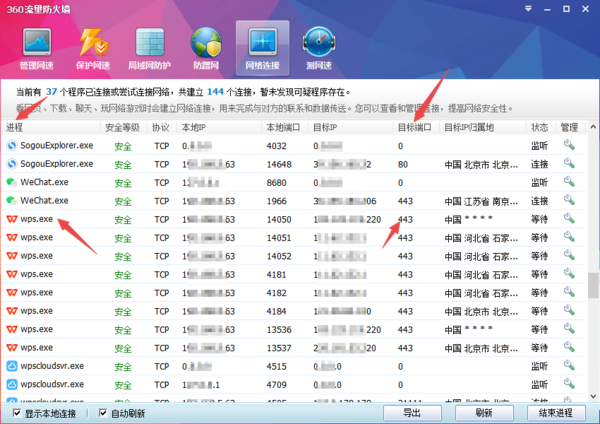Screen dimensions: 600x424
Task: Manage wpscloudsvr.exe port 4709 connection
Action: pos(569,383)
